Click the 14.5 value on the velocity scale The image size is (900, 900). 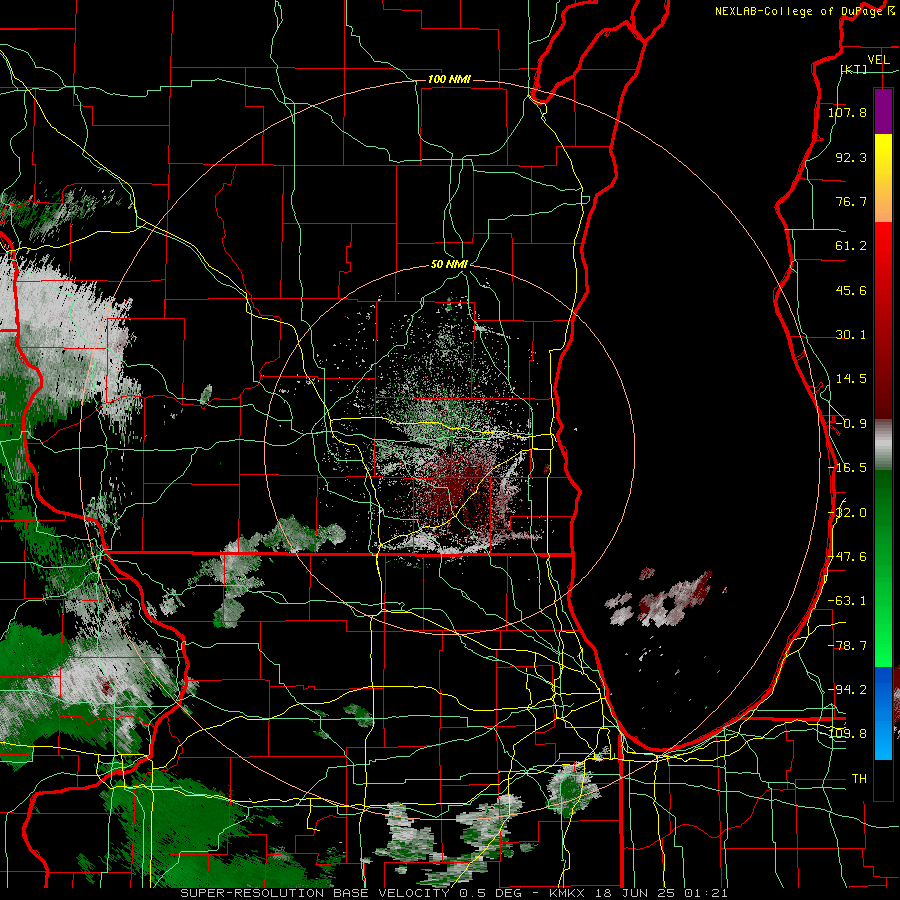point(851,379)
